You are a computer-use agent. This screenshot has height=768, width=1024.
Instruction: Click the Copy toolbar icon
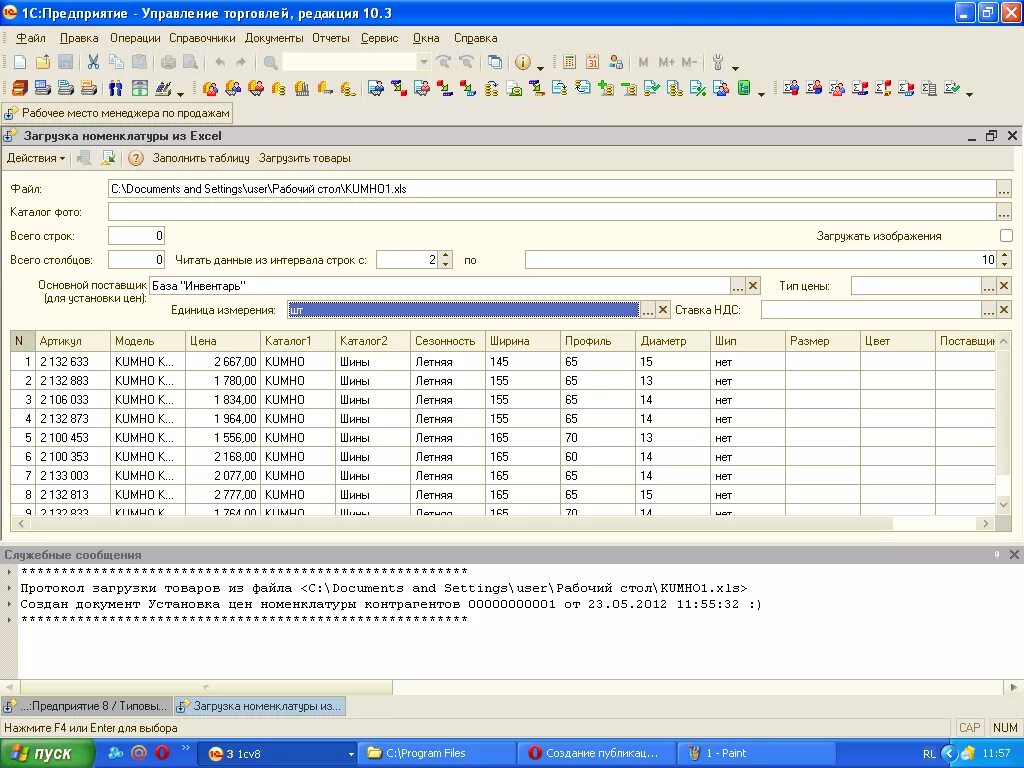tap(116, 62)
